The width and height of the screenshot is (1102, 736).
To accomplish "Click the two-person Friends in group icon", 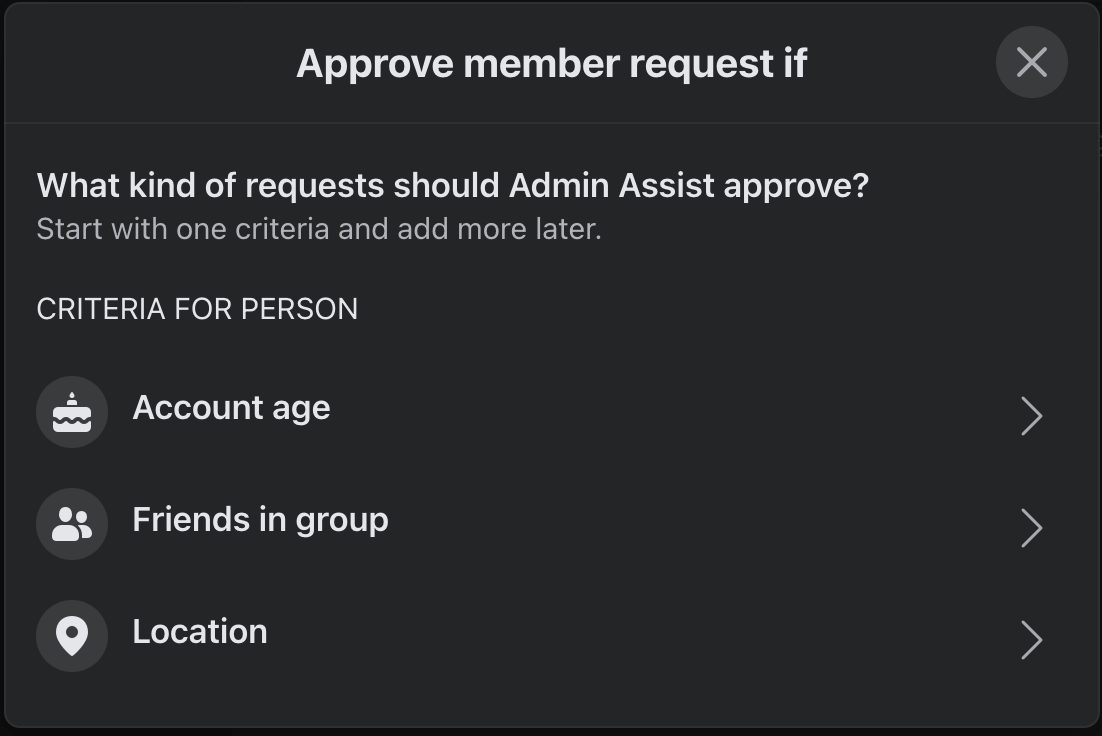I will coord(72,524).
